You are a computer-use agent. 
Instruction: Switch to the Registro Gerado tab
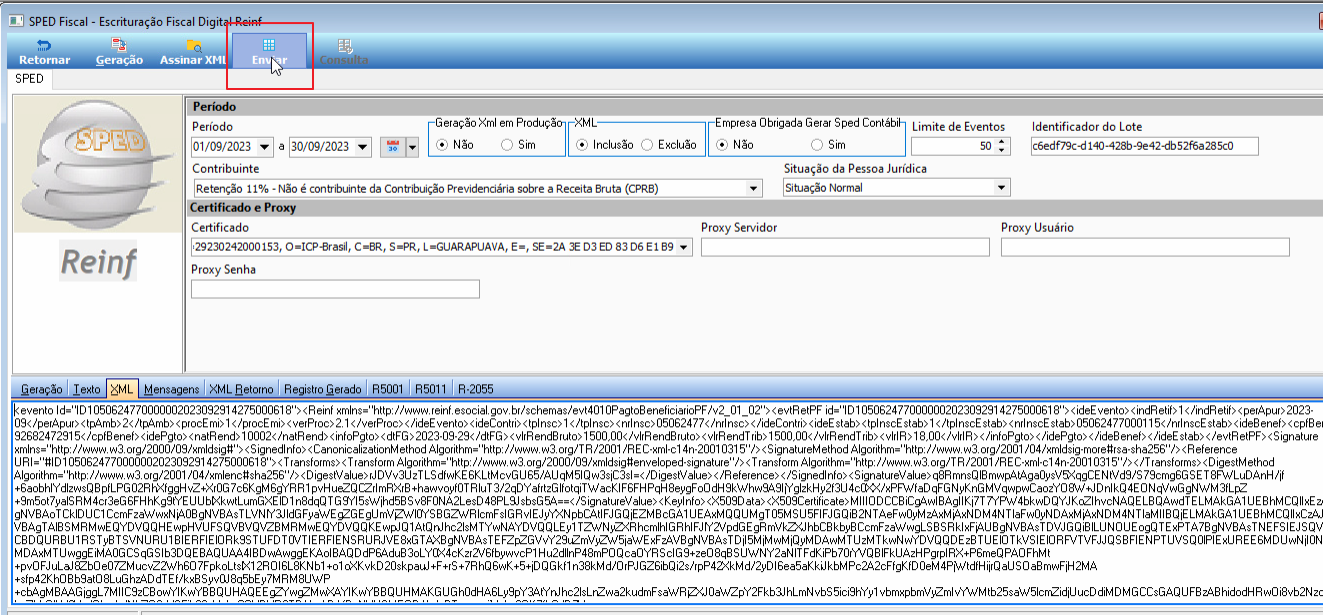click(x=322, y=389)
